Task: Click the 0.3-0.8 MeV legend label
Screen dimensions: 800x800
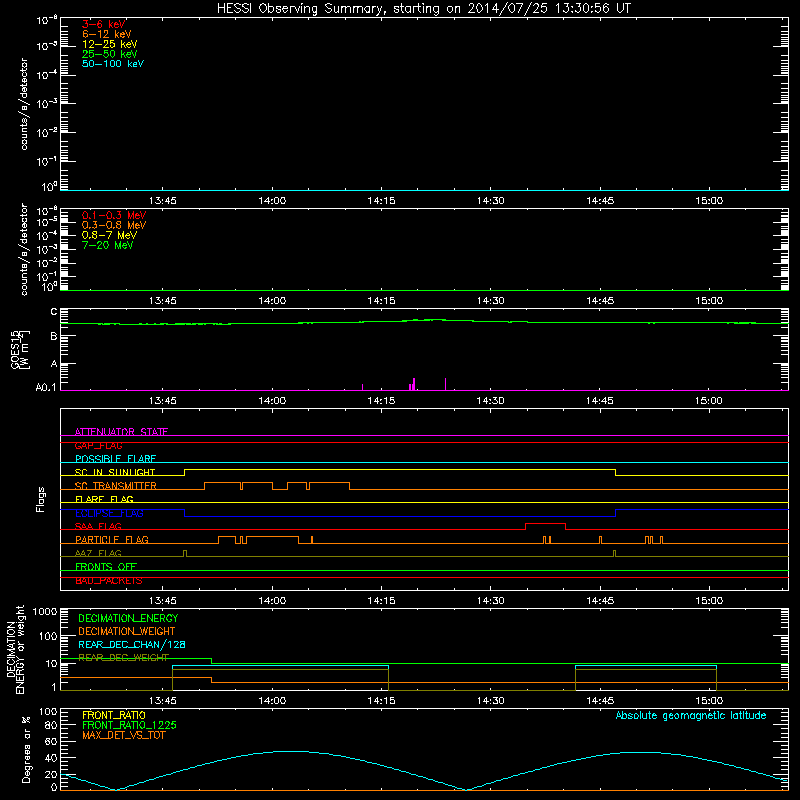Action: pos(114,225)
